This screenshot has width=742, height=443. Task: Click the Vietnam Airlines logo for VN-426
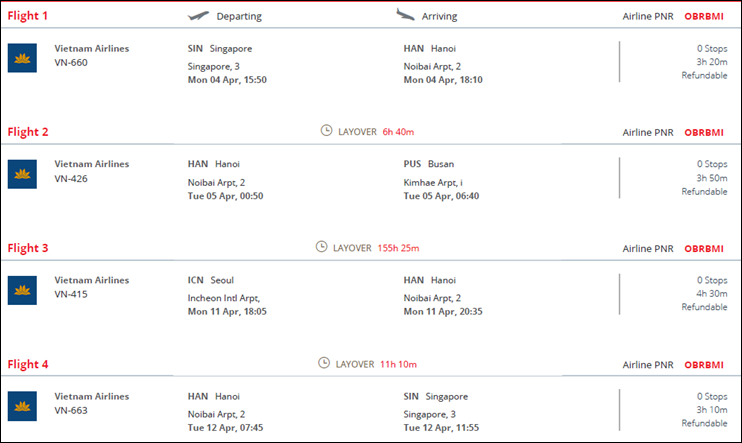[22, 174]
